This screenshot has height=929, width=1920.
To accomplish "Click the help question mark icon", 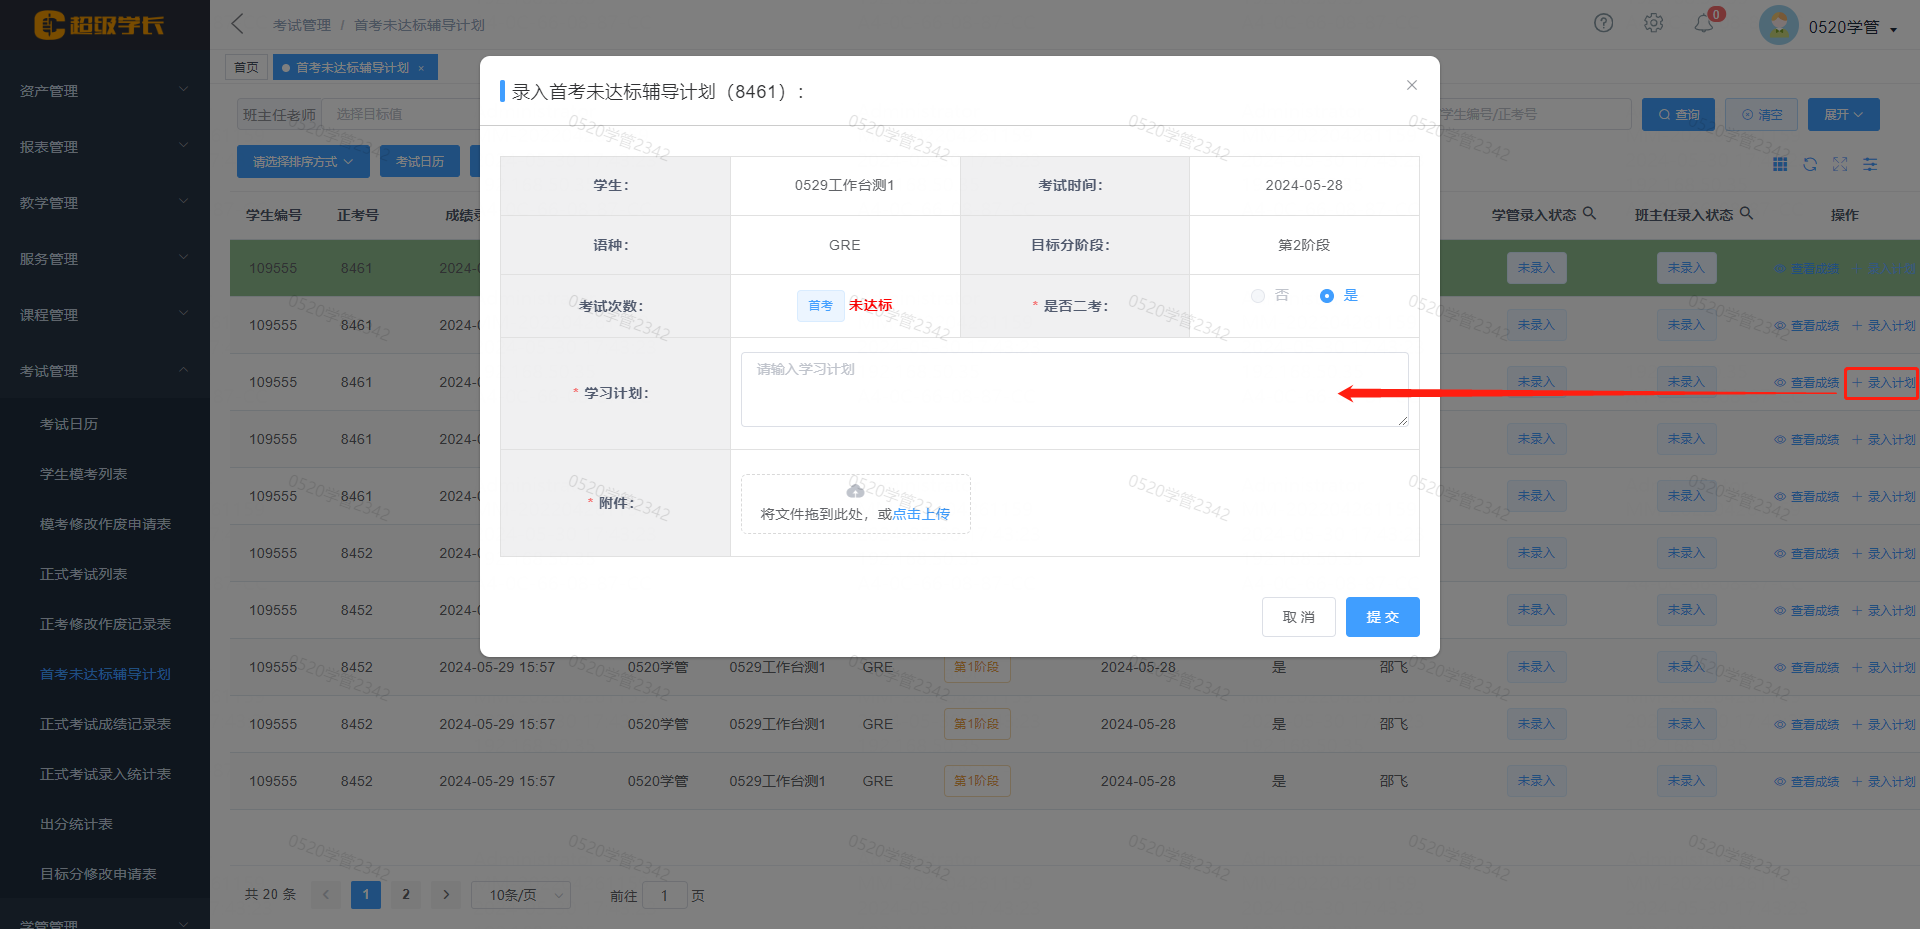I will [1603, 23].
